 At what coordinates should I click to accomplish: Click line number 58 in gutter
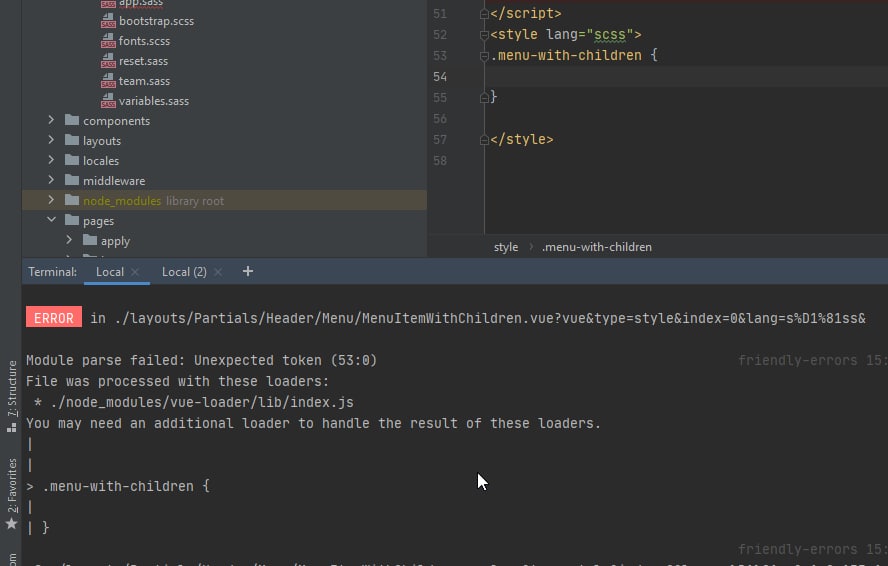pos(440,161)
